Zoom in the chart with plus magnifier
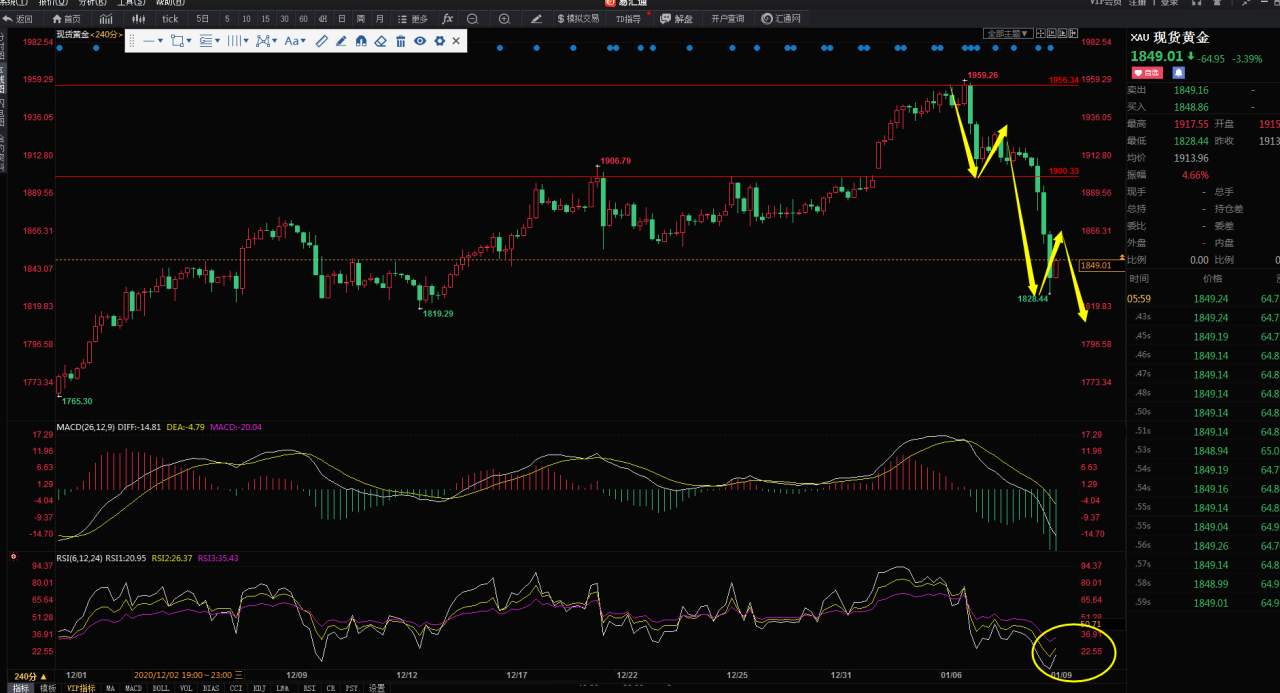The image size is (1280, 693). 504,19
